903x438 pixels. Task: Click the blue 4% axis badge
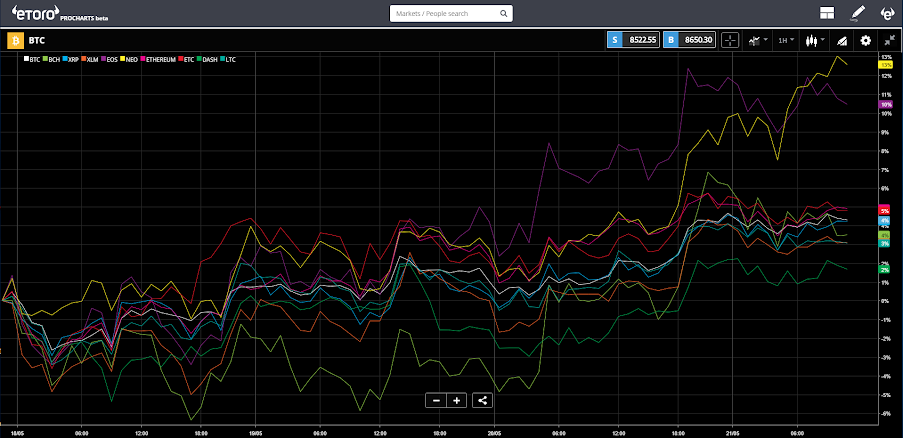(x=884, y=220)
